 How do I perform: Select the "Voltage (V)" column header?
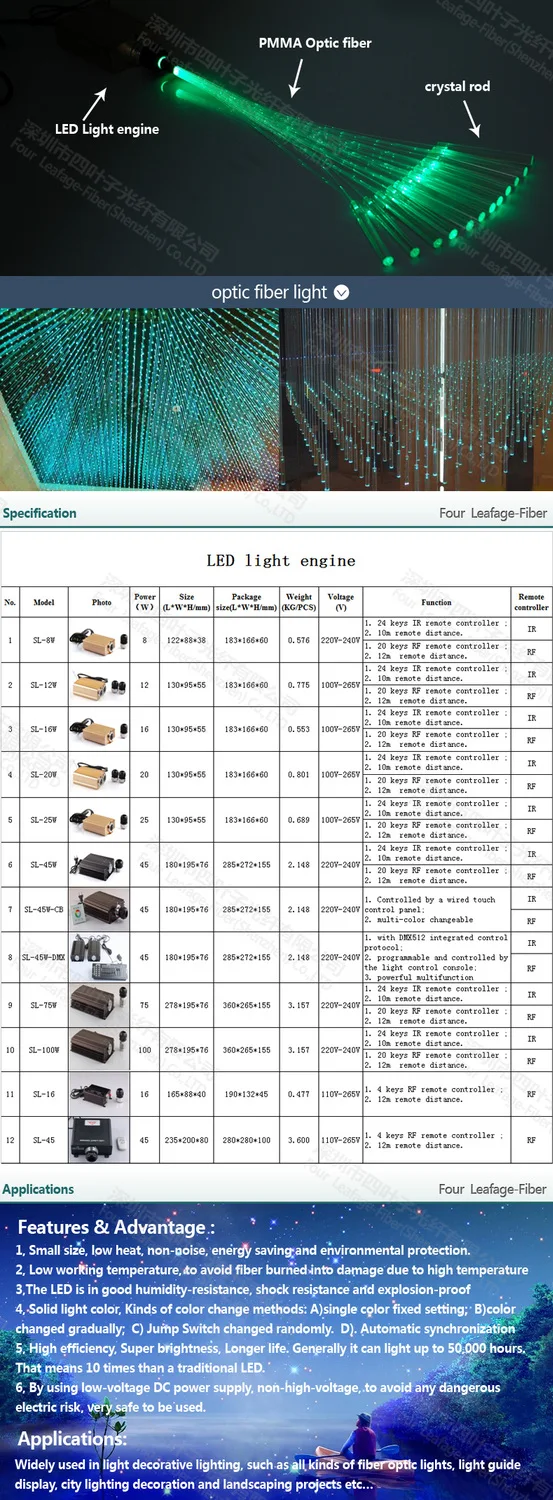tap(341, 602)
